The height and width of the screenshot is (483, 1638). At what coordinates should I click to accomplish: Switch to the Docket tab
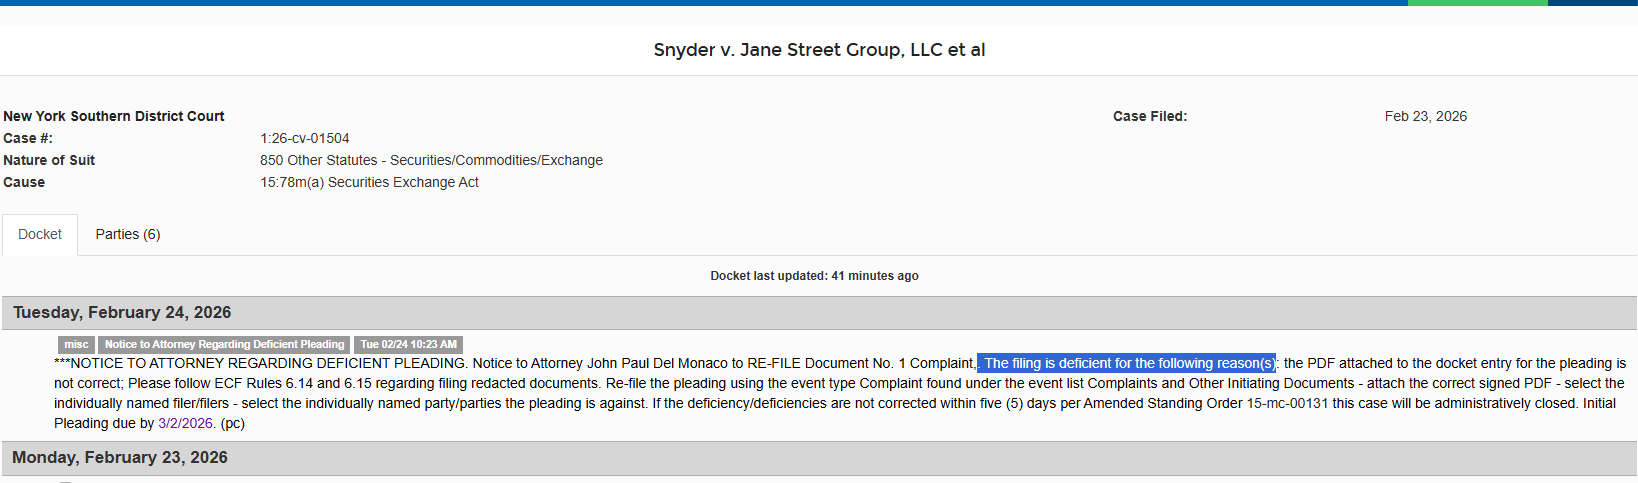[40, 234]
